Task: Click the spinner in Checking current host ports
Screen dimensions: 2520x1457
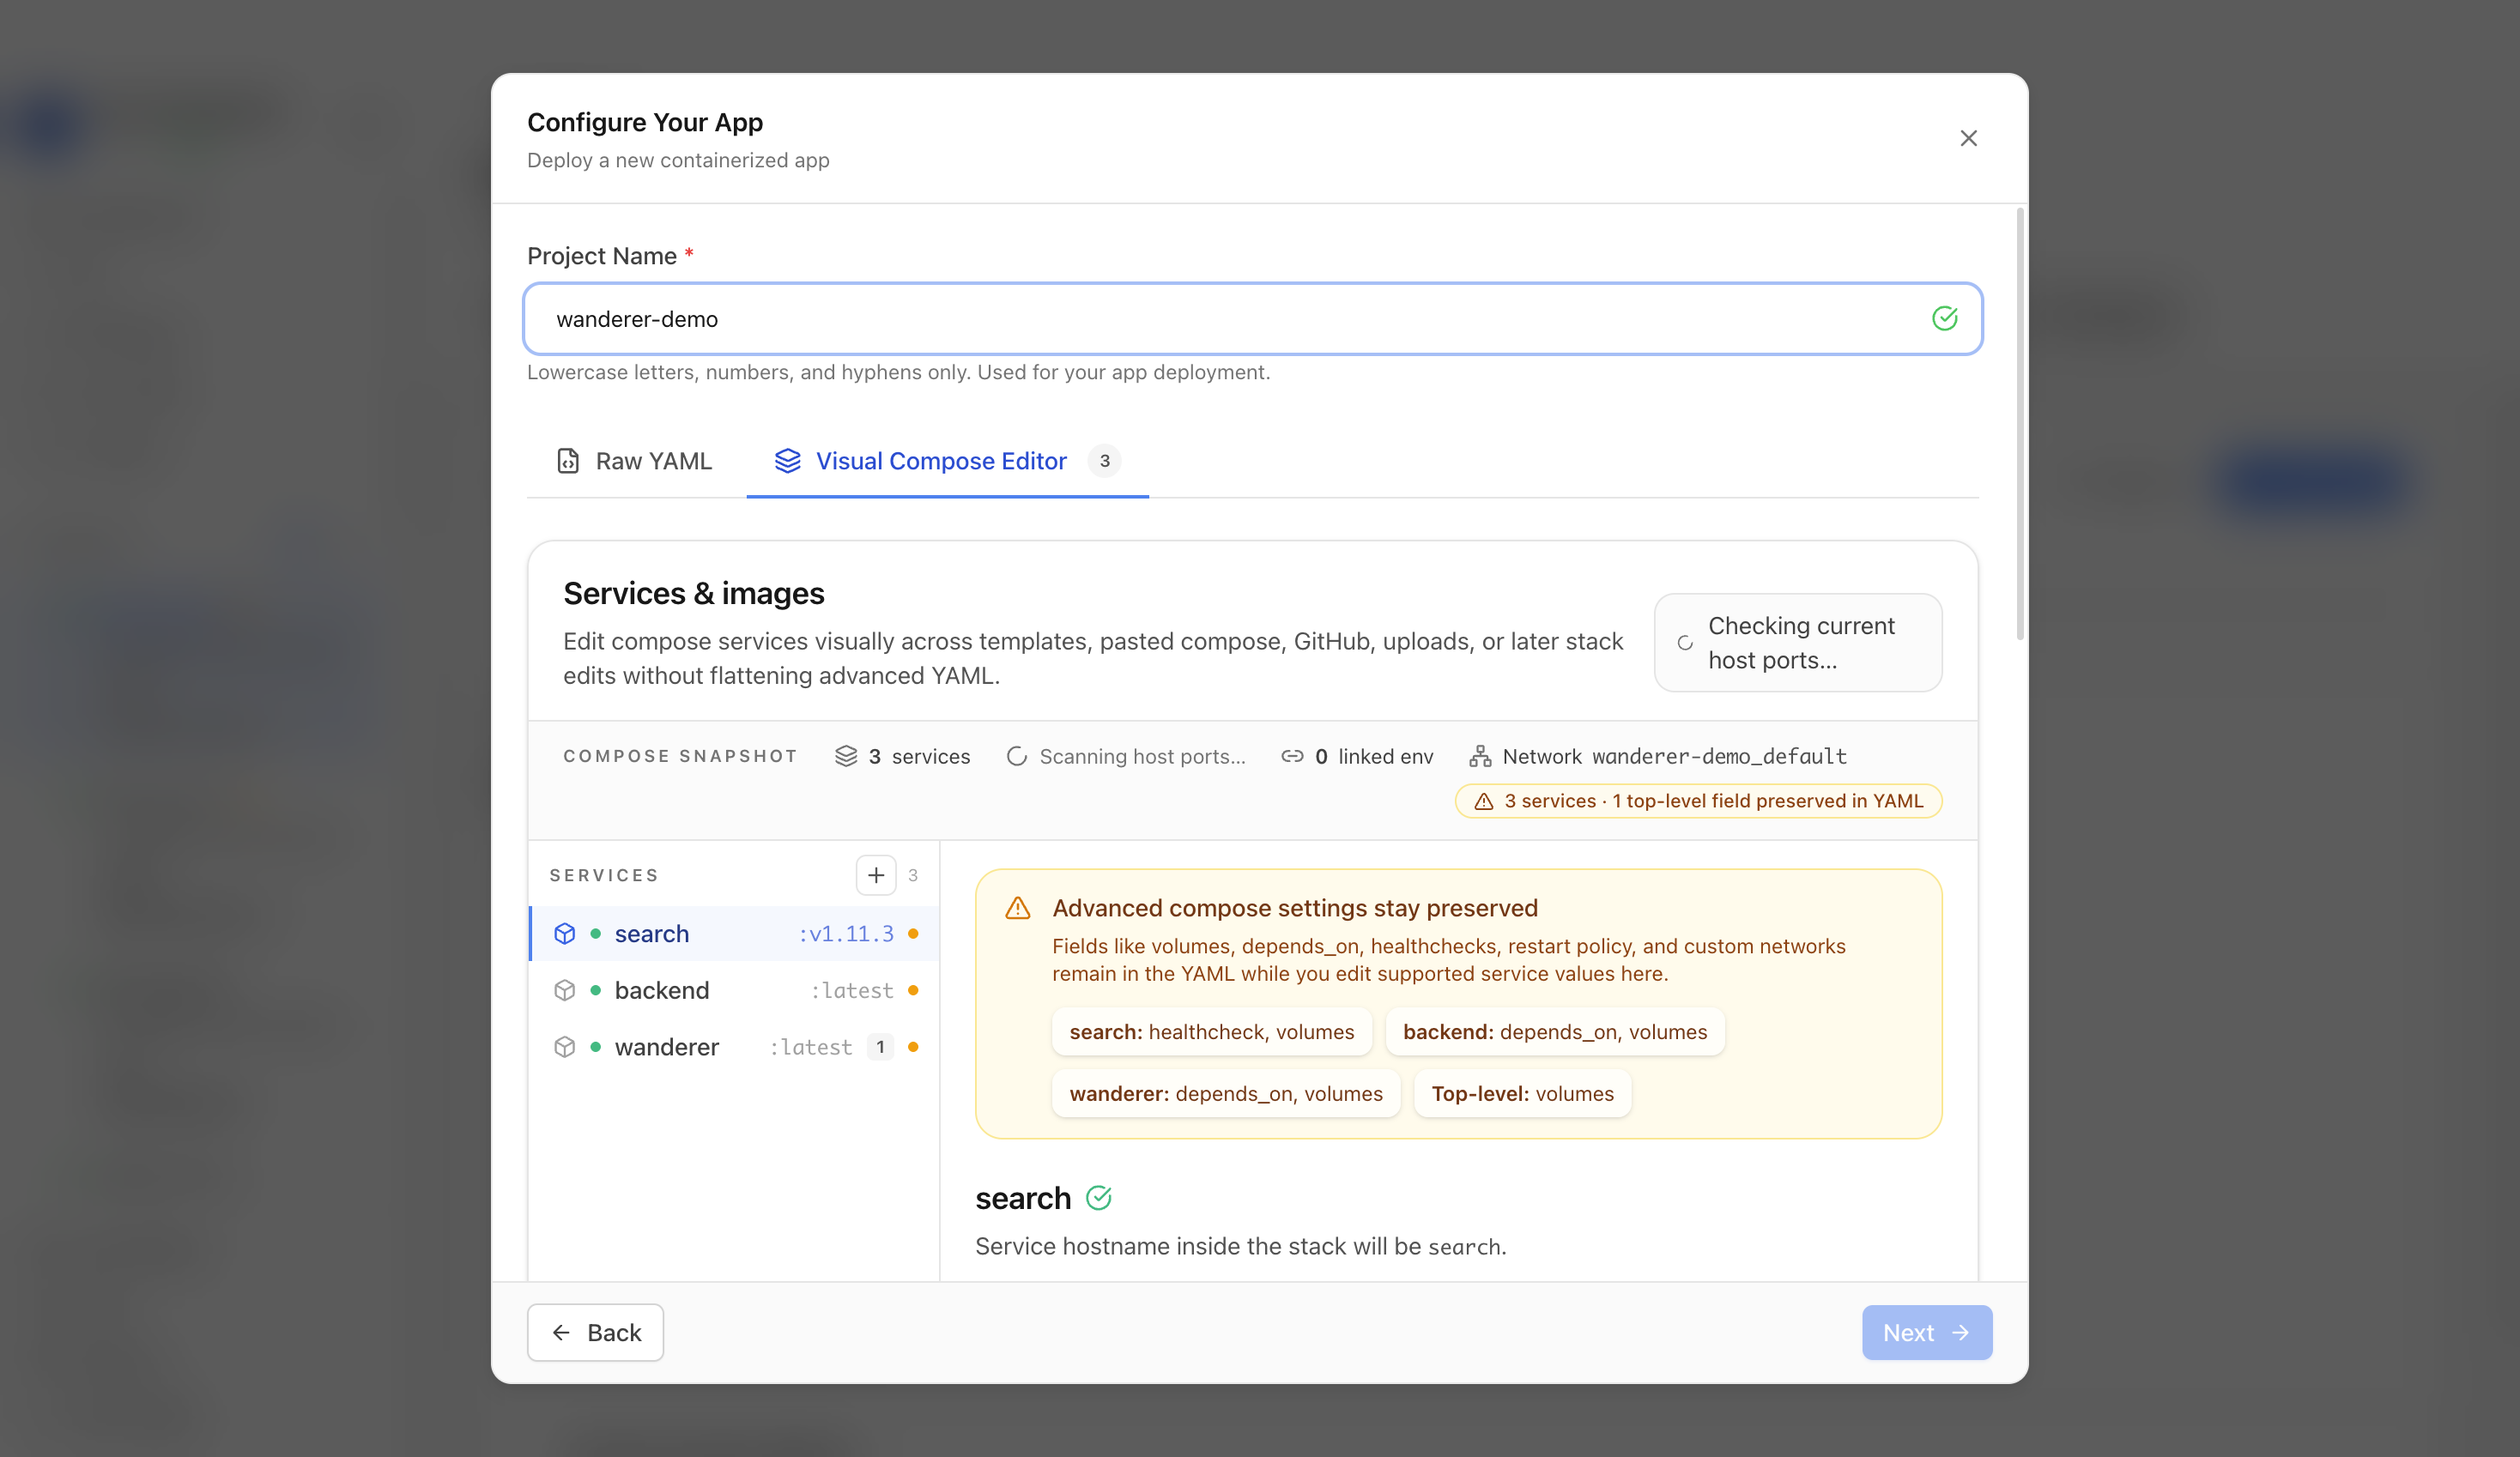Action: tap(1685, 643)
